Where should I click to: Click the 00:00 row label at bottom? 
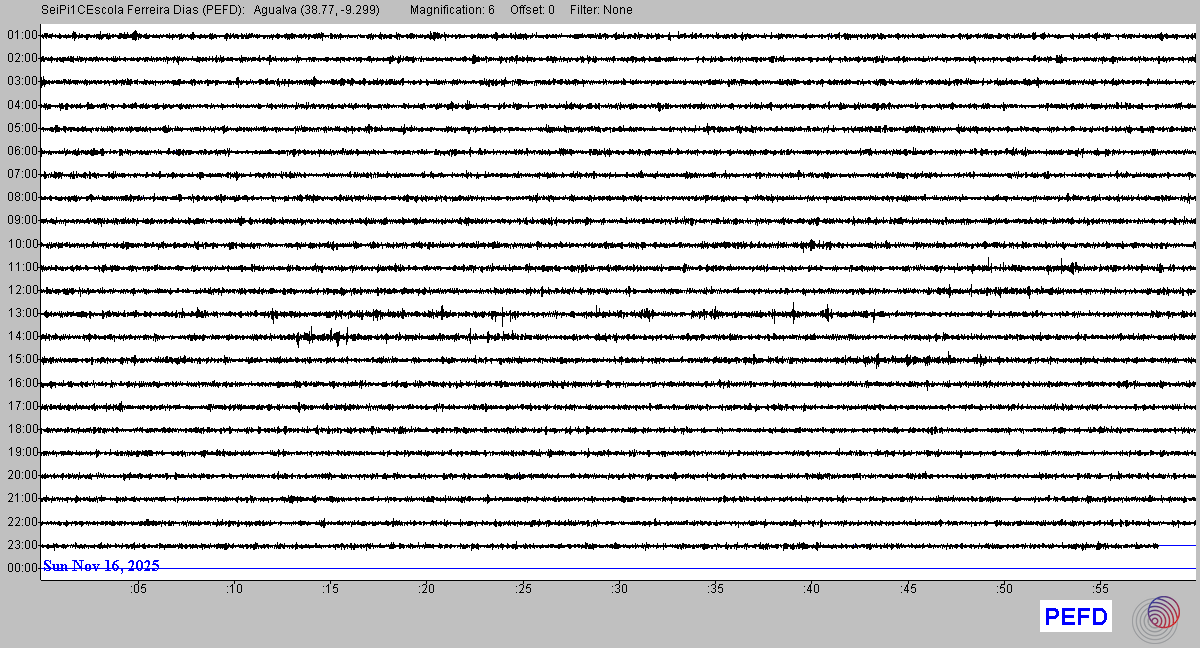(22, 568)
